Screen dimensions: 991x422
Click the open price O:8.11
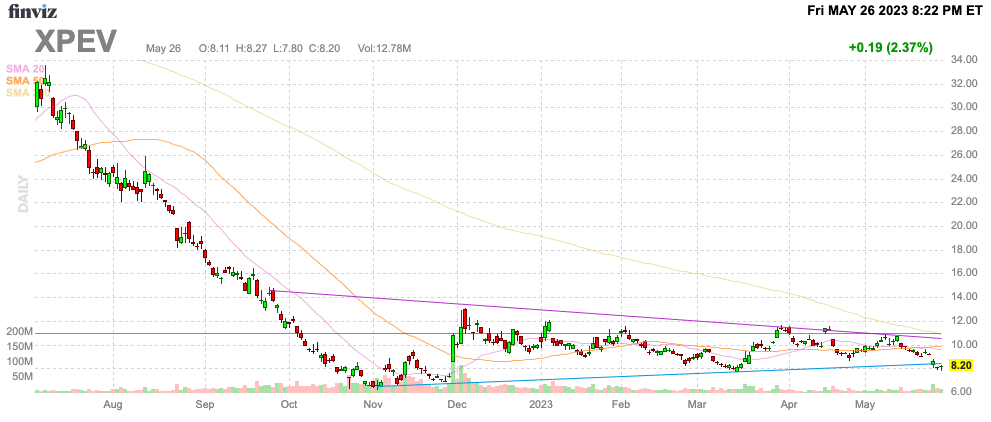coord(216,48)
